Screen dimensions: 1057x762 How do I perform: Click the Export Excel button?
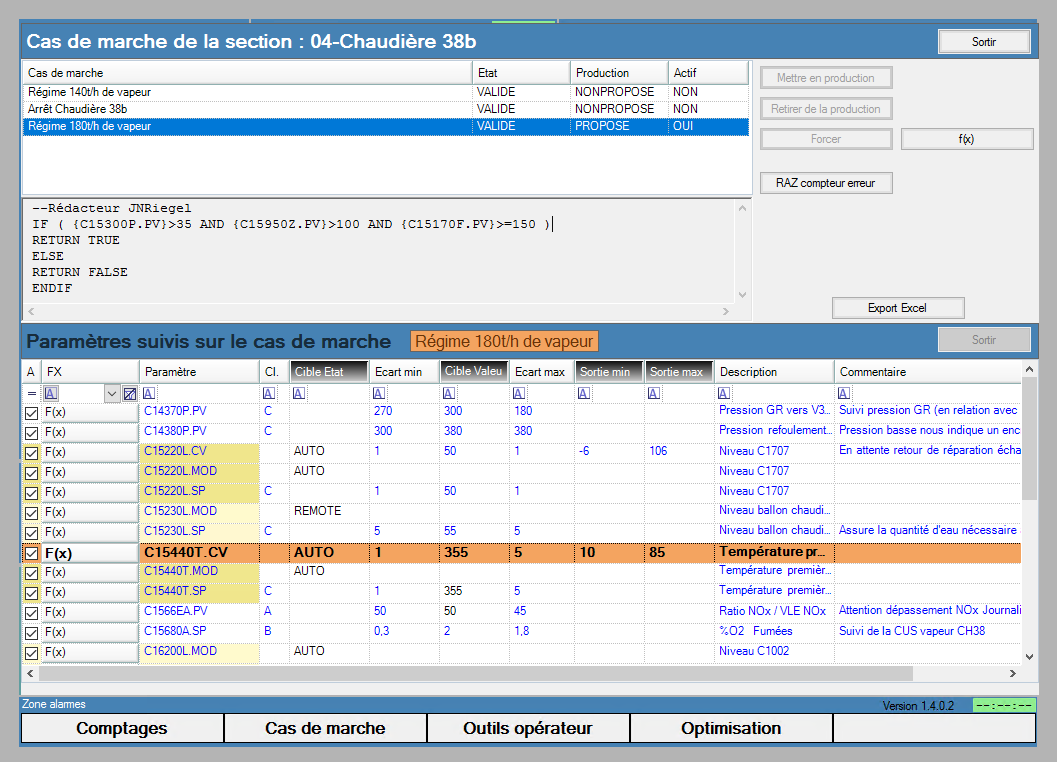pos(898,308)
